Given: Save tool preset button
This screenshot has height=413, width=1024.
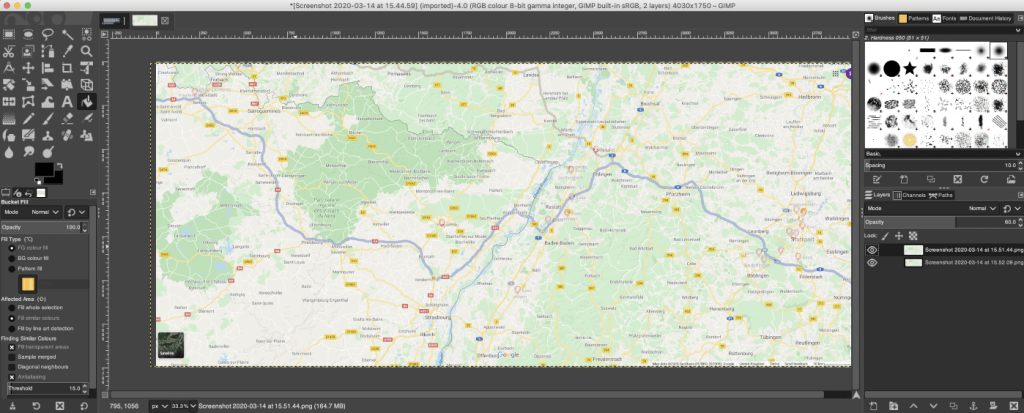Looking at the screenshot, I should coord(12,406).
